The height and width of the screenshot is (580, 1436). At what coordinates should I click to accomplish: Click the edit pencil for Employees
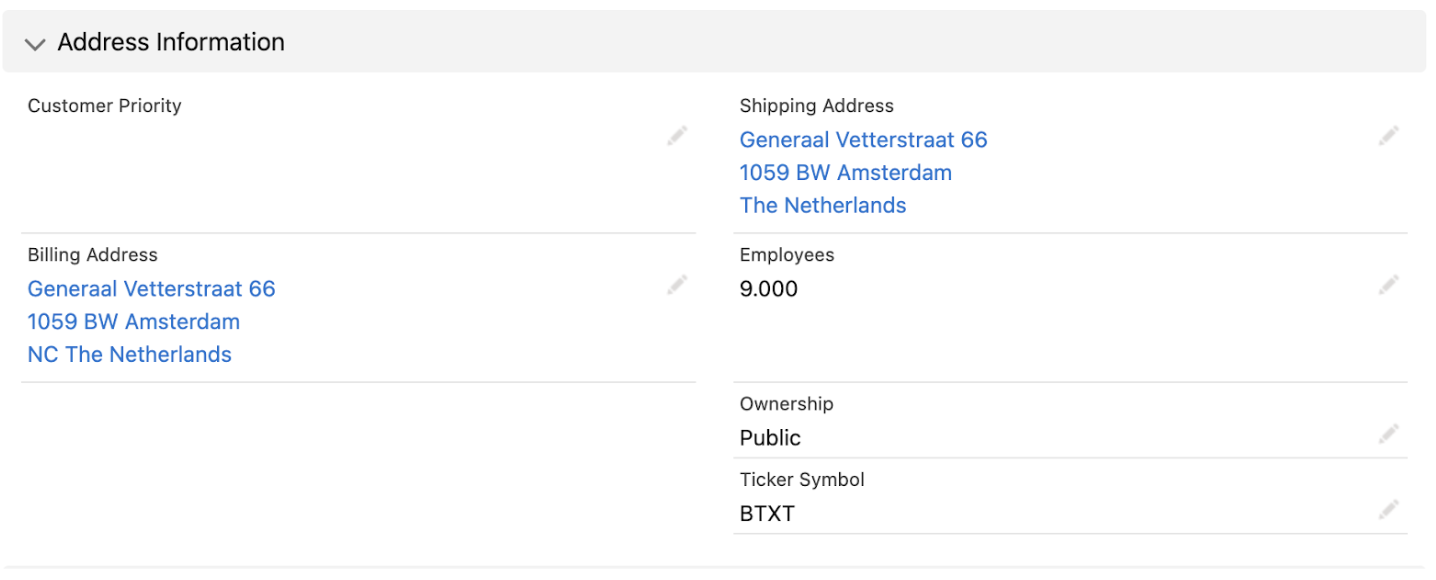point(1388,285)
